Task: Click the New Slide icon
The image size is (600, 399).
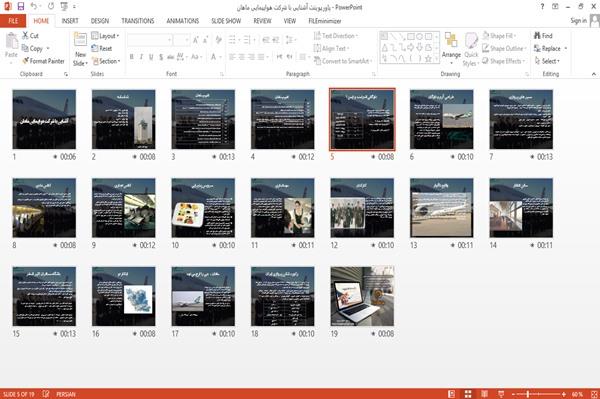Action: [80, 40]
